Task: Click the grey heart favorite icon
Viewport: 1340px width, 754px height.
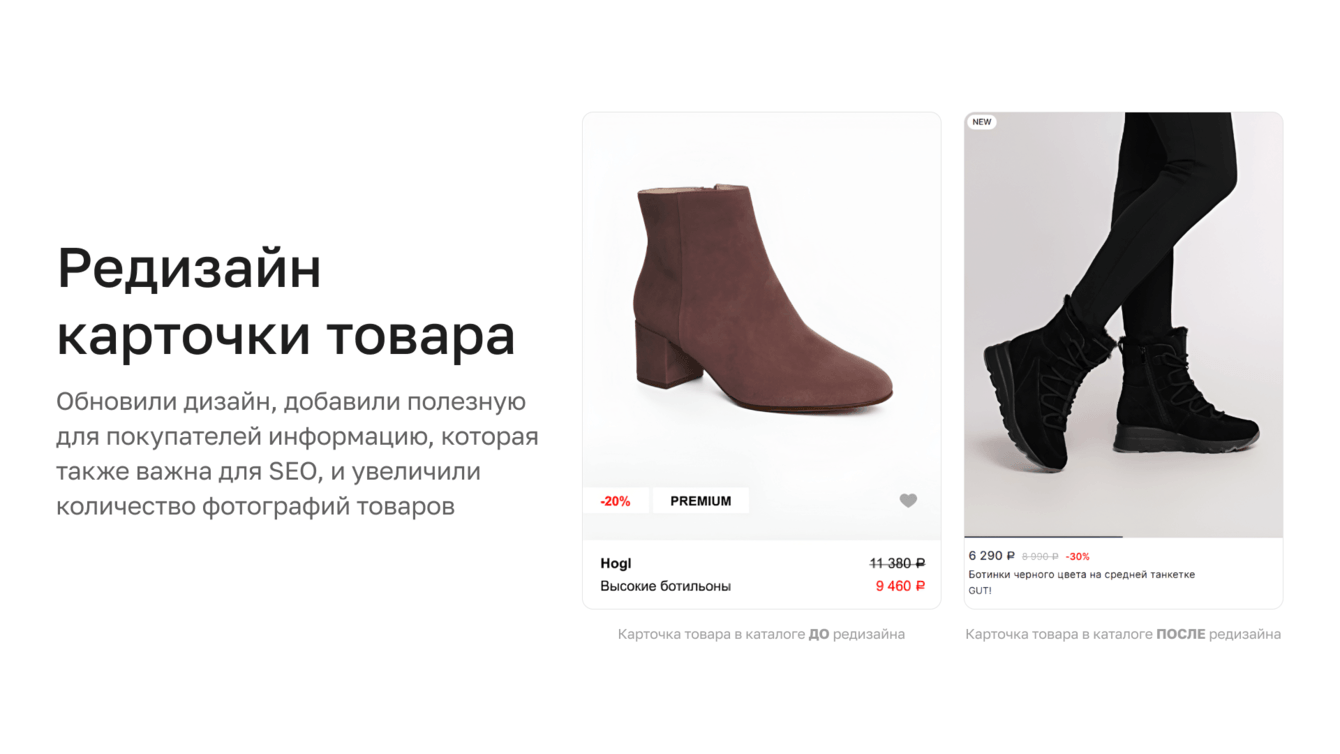Action: [x=908, y=501]
